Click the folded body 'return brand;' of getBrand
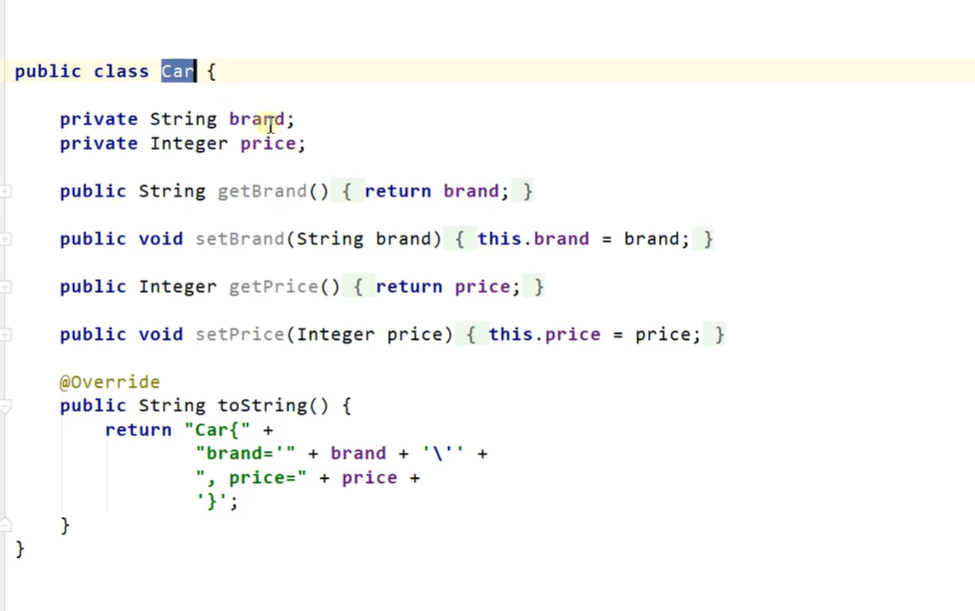 (x=437, y=191)
